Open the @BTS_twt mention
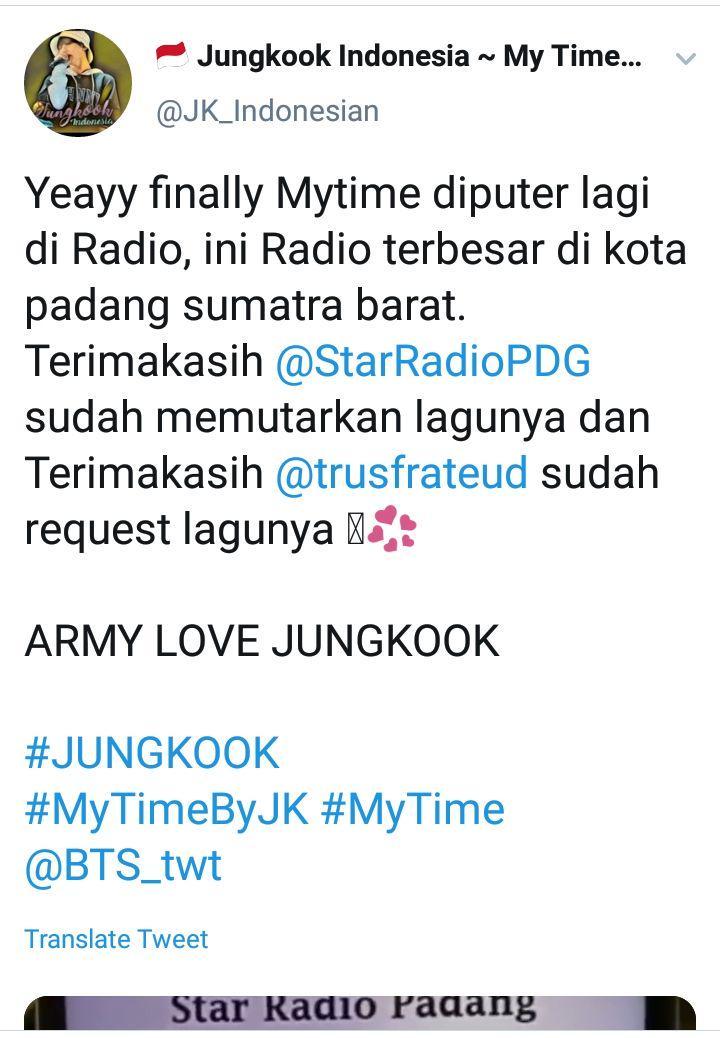Image resolution: width=720 pixels, height=1038 pixels. click(x=123, y=865)
